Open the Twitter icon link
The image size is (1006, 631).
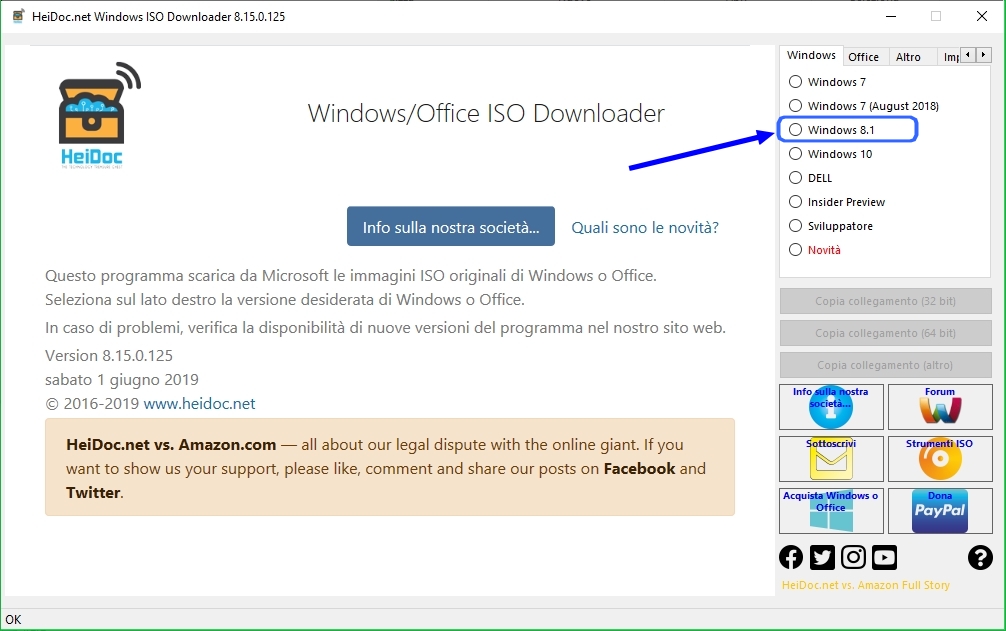822,557
